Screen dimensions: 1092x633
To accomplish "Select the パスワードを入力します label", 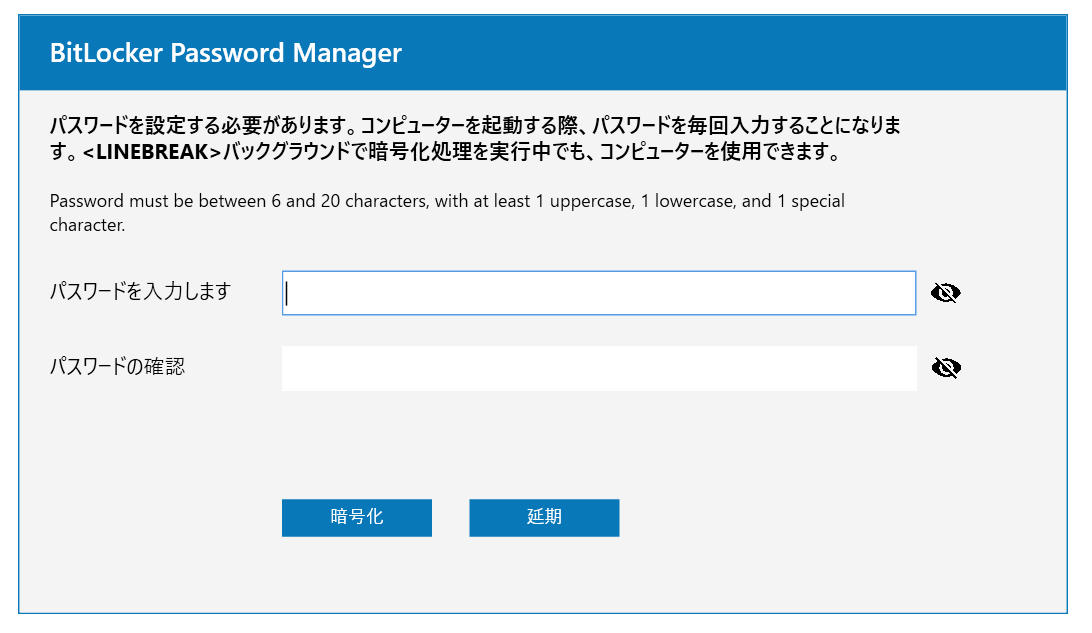I will click(x=140, y=291).
